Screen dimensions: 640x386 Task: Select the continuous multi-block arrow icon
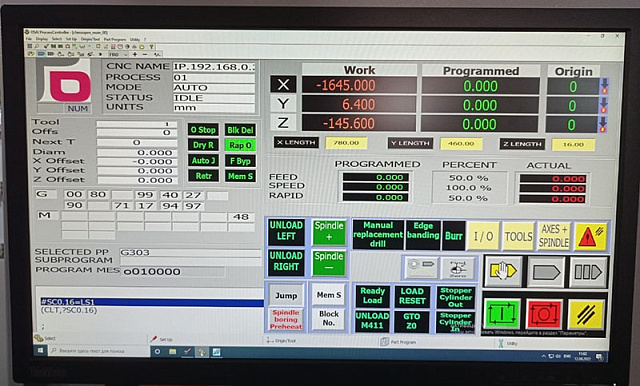588,272
